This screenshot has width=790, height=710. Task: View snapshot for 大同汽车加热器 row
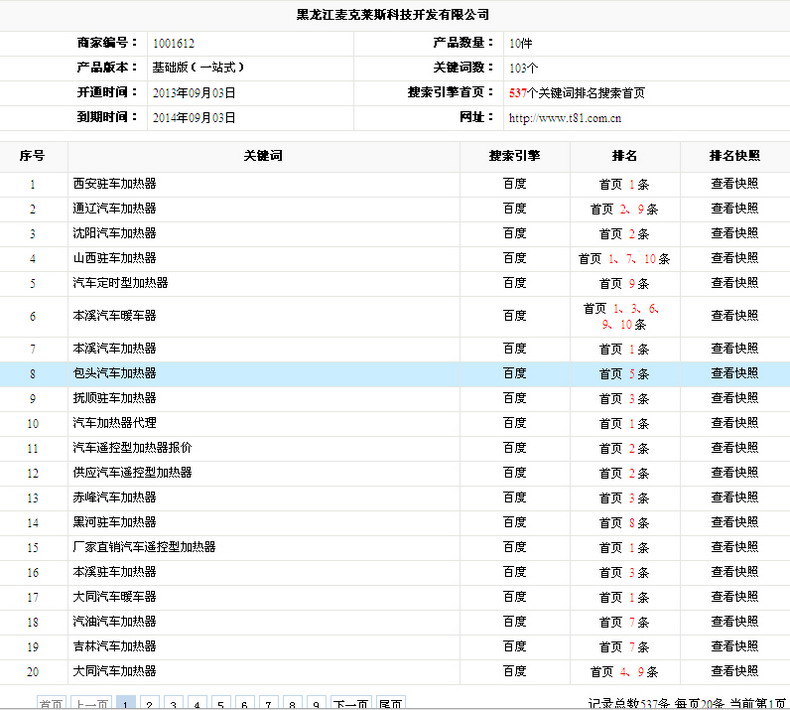click(734, 671)
